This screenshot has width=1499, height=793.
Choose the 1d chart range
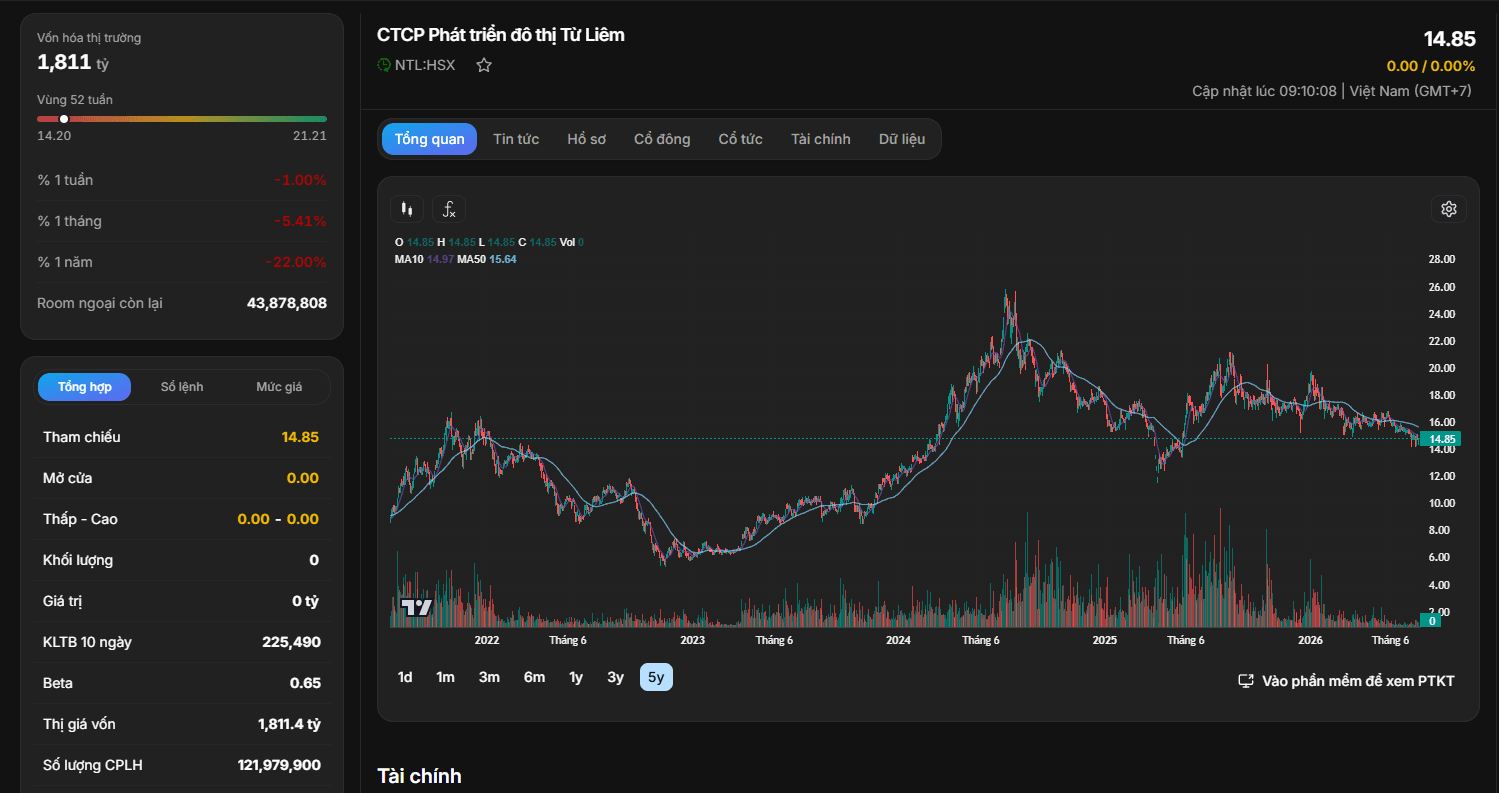tap(405, 677)
